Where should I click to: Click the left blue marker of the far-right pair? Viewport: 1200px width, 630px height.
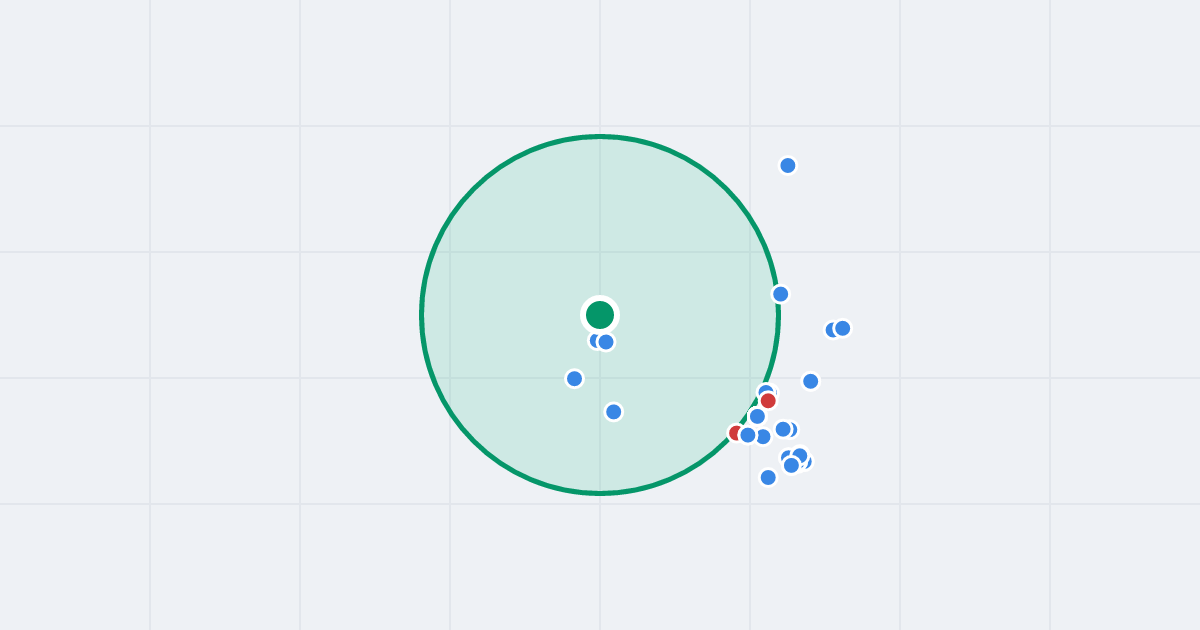coord(830,330)
